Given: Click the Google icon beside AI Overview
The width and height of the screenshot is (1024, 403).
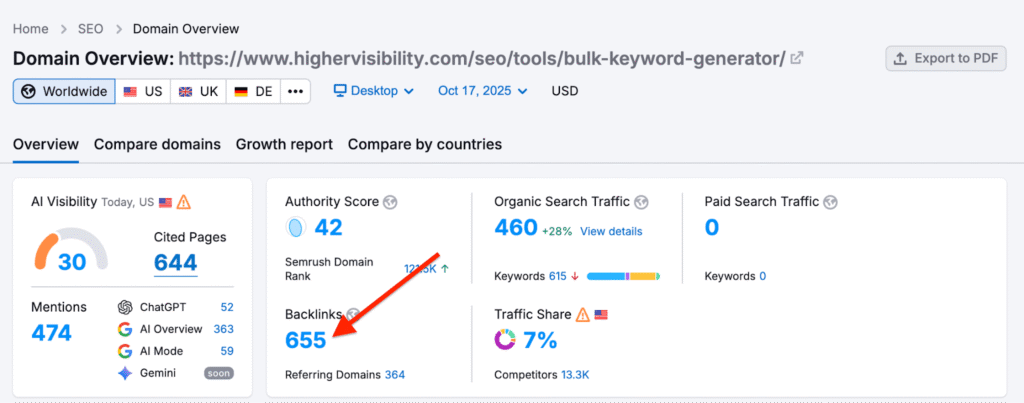Looking at the screenshot, I should click(125, 329).
